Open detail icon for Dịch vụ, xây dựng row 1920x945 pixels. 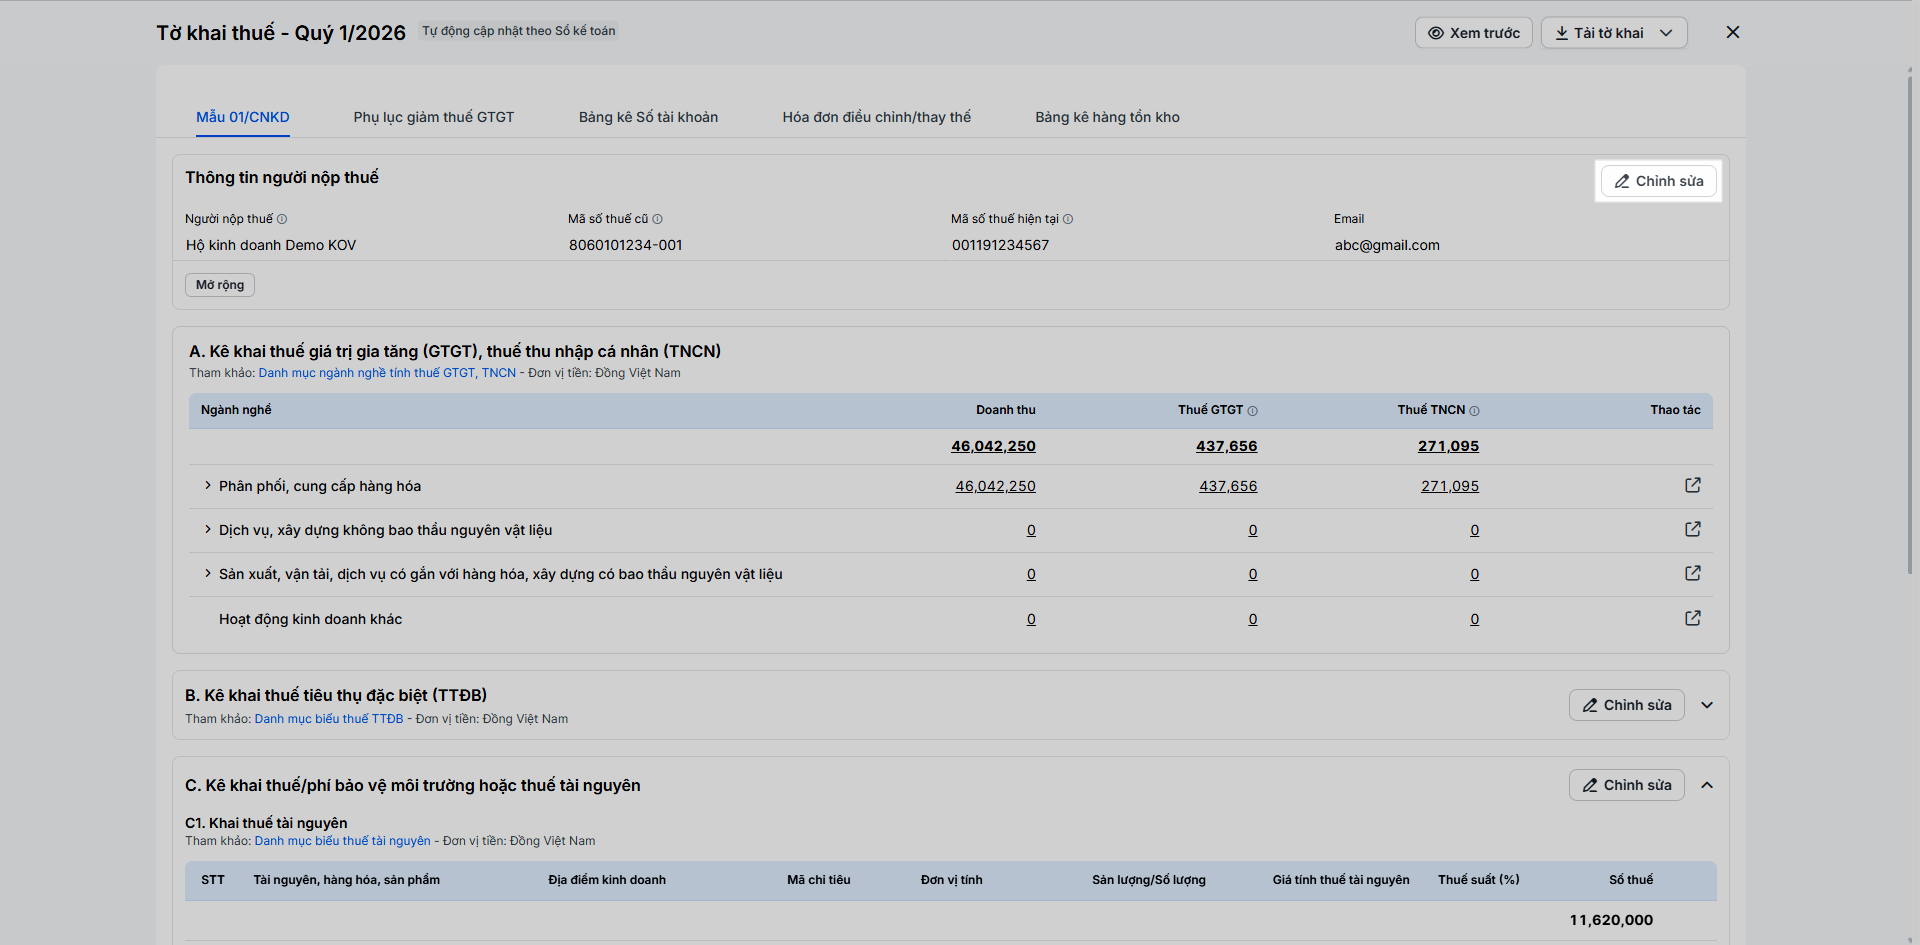1692,529
